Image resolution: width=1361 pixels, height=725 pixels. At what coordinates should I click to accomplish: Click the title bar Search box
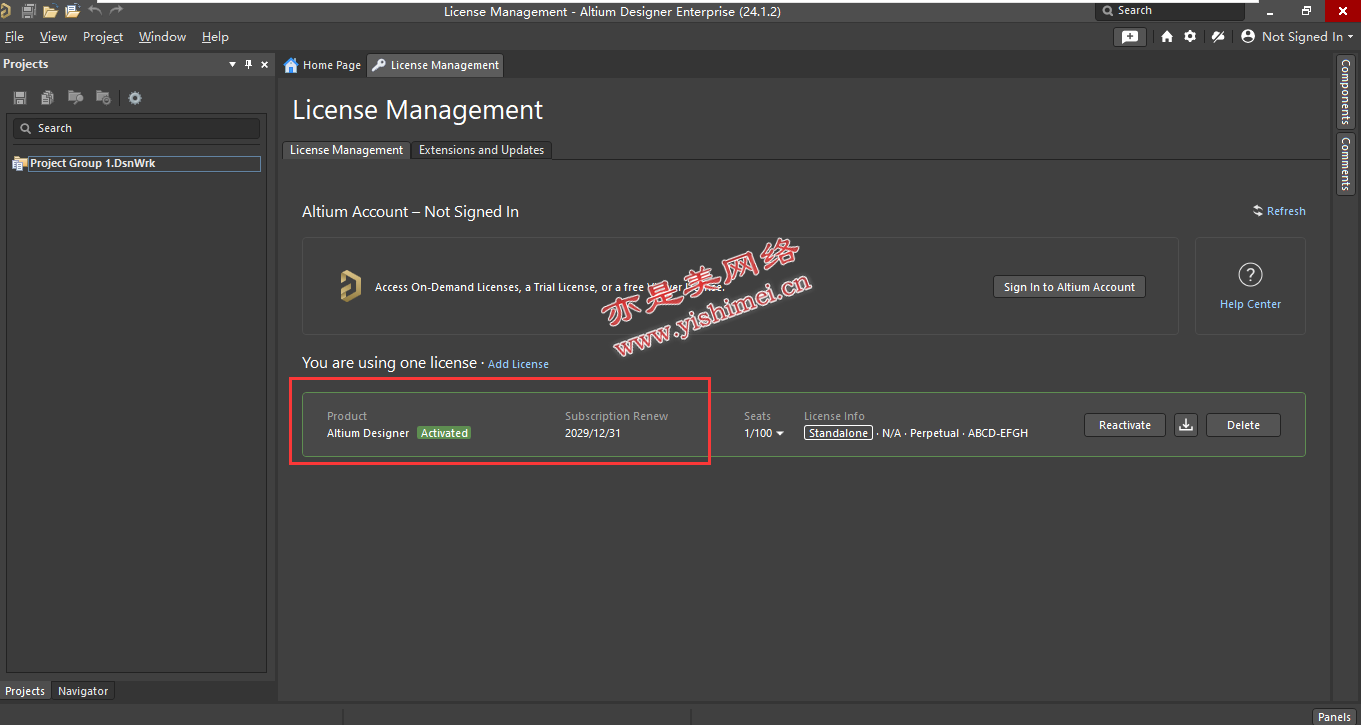(x=1170, y=10)
